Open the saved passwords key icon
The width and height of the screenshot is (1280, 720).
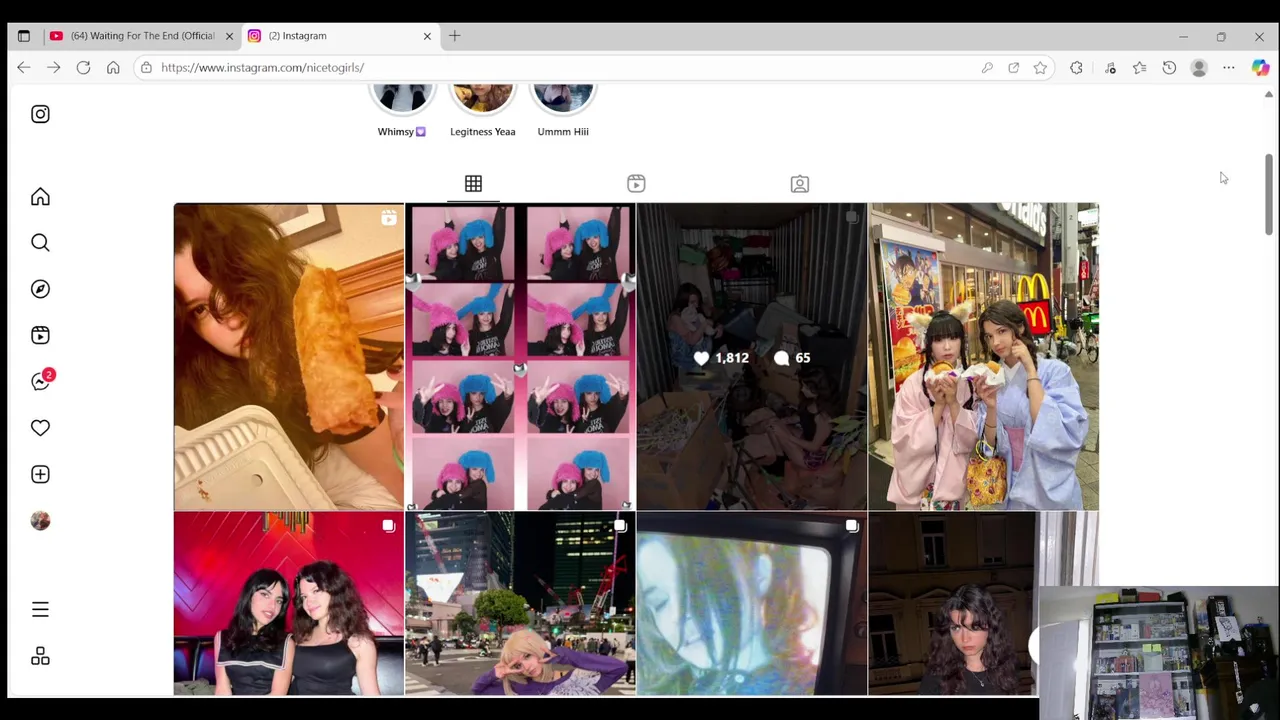pos(987,68)
